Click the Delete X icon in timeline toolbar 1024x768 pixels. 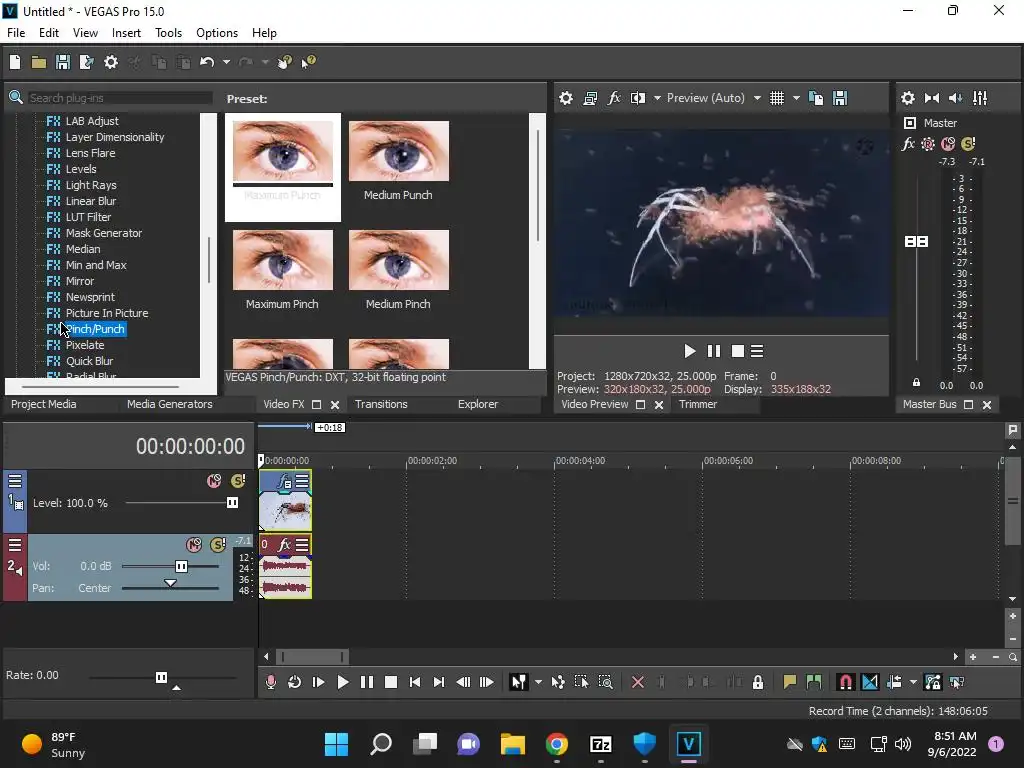(638, 682)
